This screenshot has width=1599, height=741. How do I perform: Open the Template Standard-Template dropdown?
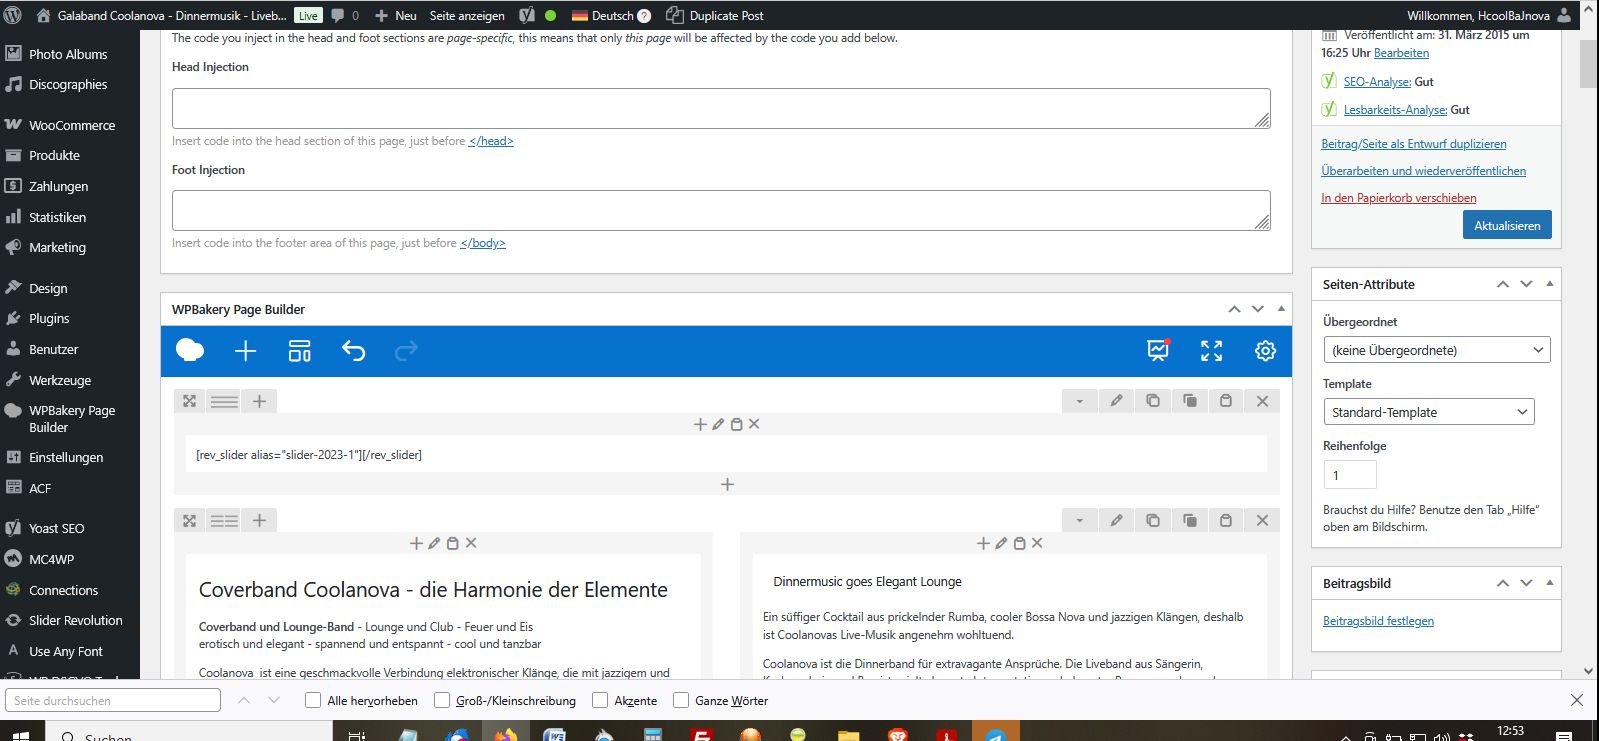pos(1427,412)
